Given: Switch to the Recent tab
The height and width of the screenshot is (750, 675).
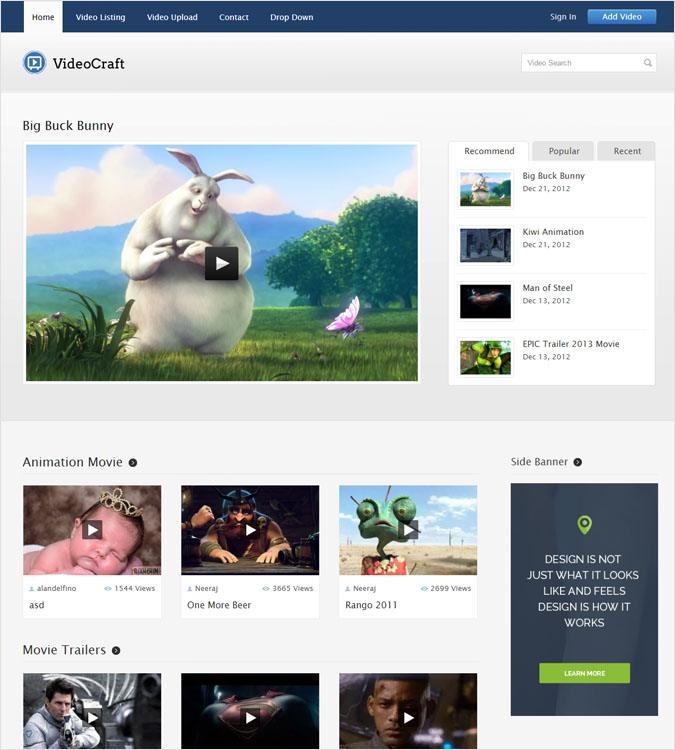Looking at the screenshot, I should click(x=627, y=151).
